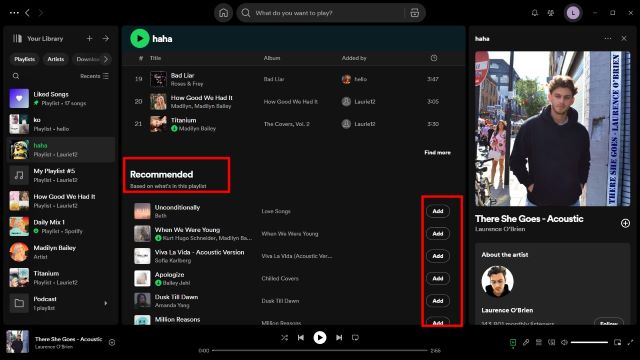This screenshot has height=360, width=640.
Task: Open the How Good We Had It playlist
Action: (x=61, y=201)
